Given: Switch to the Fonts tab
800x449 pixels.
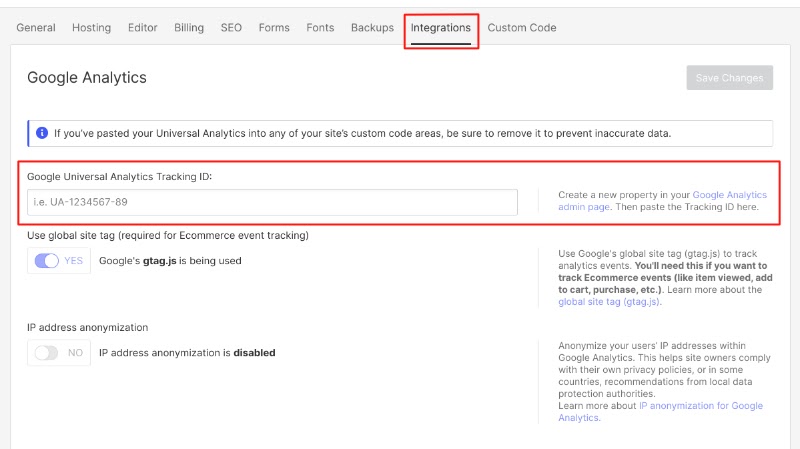Looking at the screenshot, I should (320, 28).
